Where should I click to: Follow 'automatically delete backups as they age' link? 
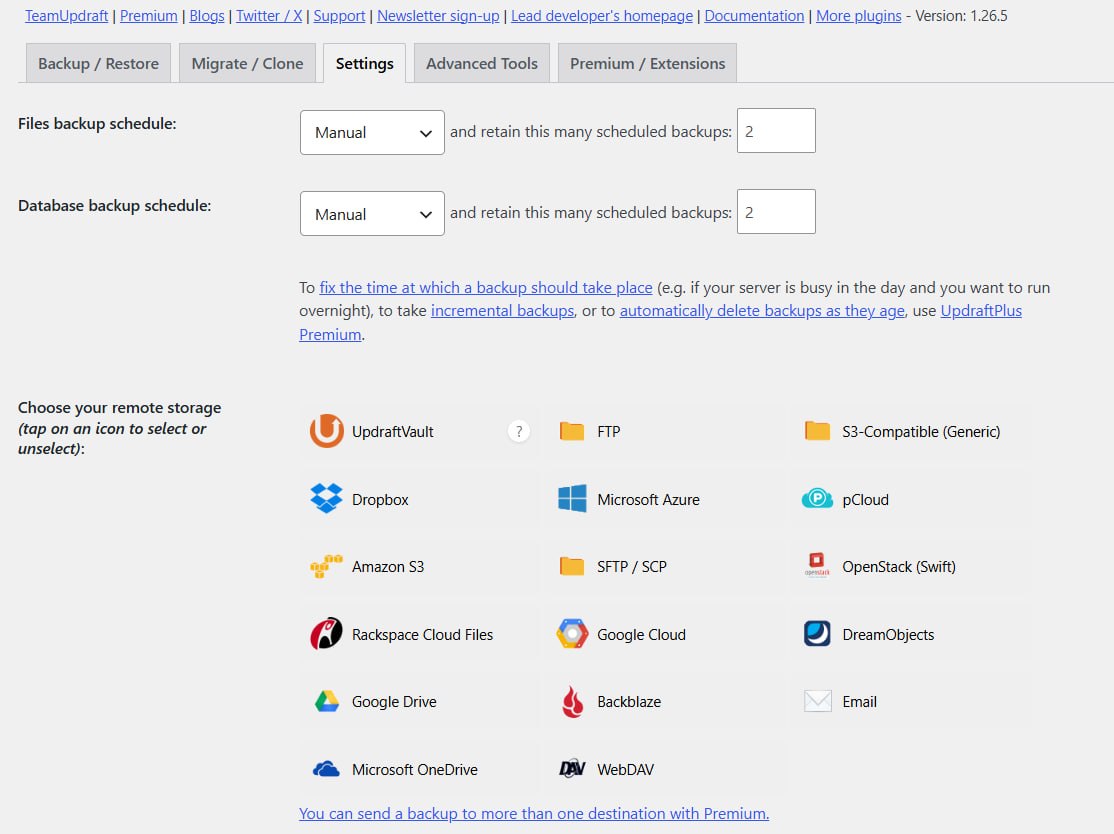[x=762, y=310]
